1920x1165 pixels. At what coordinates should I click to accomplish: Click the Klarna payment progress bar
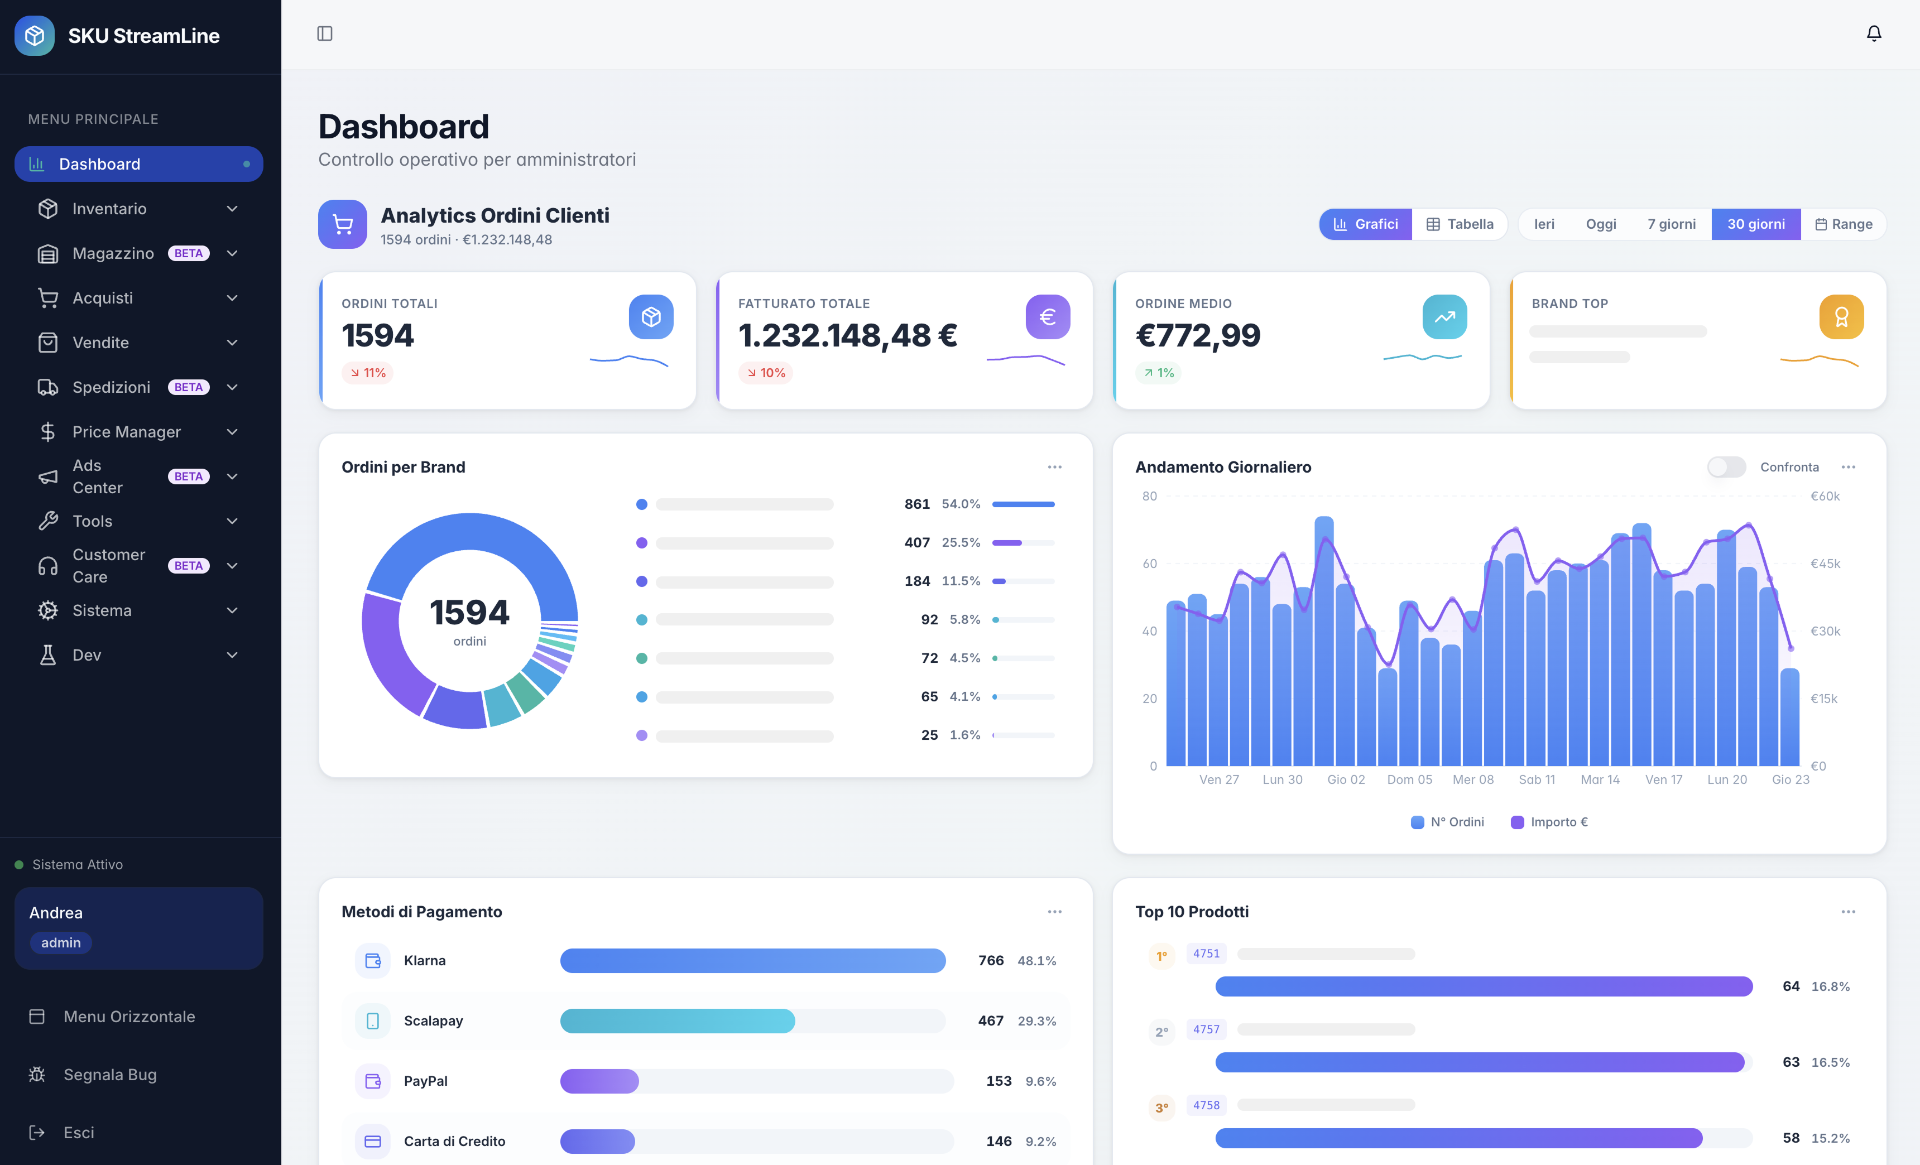pyautogui.click(x=752, y=960)
